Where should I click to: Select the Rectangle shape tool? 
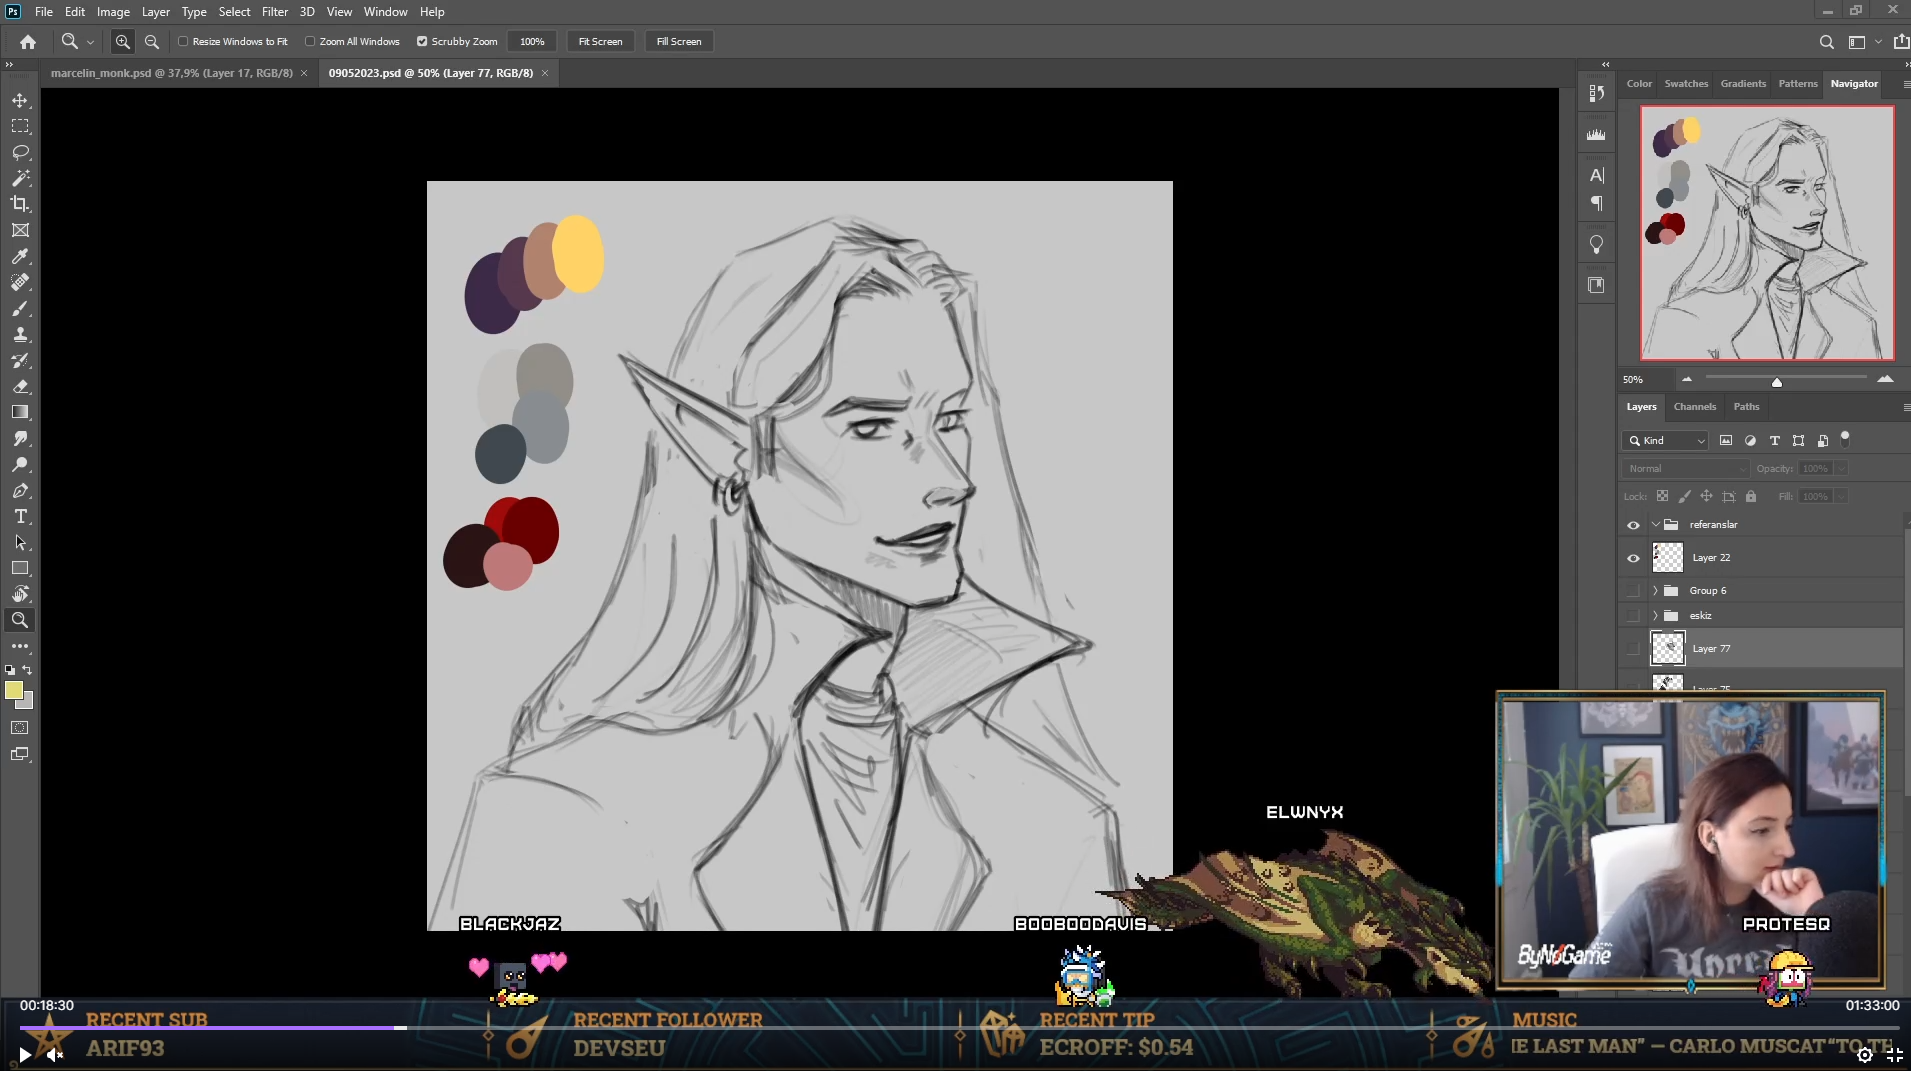point(20,568)
